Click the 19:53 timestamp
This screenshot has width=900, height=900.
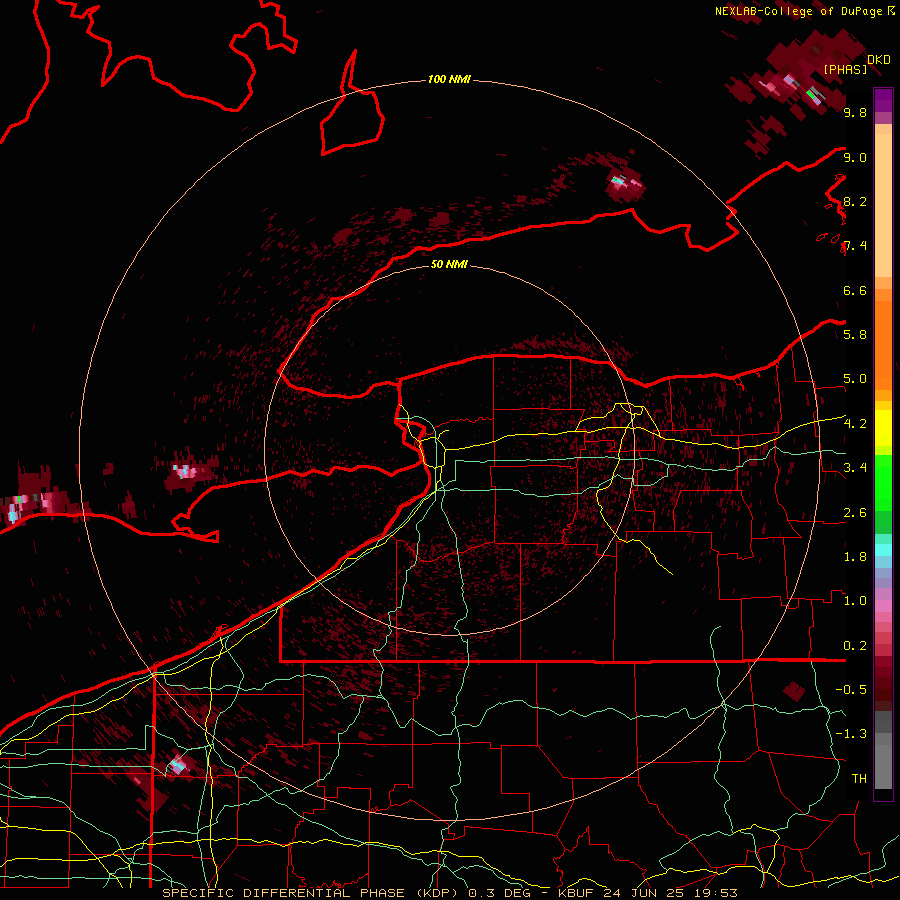(x=715, y=893)
